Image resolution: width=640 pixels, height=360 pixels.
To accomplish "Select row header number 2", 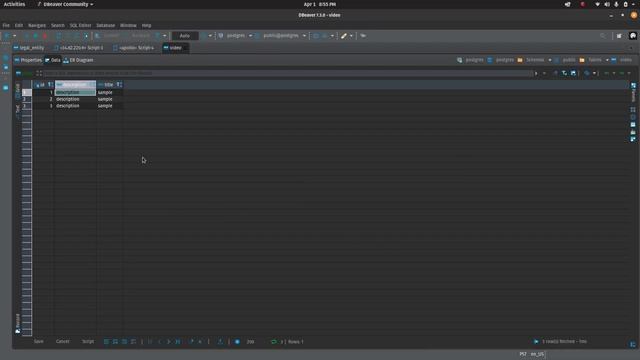I will pyautogui.click(x=27, y=99).
